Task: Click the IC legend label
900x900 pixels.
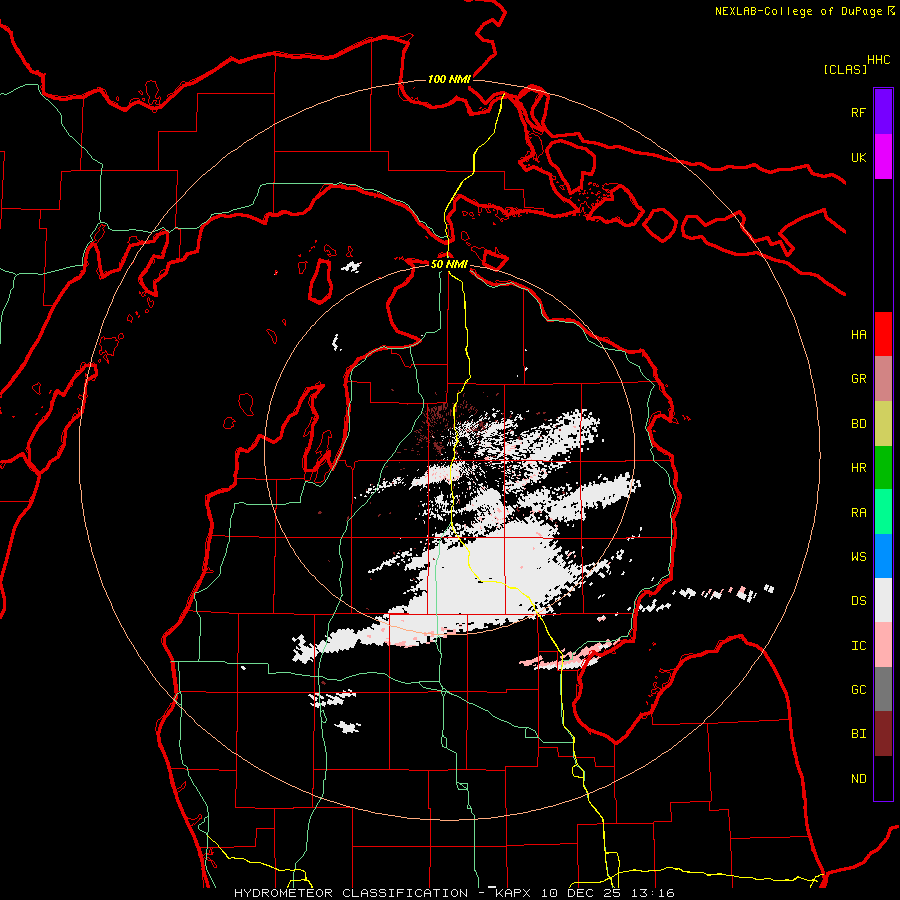Action: (x=858, y=646)
